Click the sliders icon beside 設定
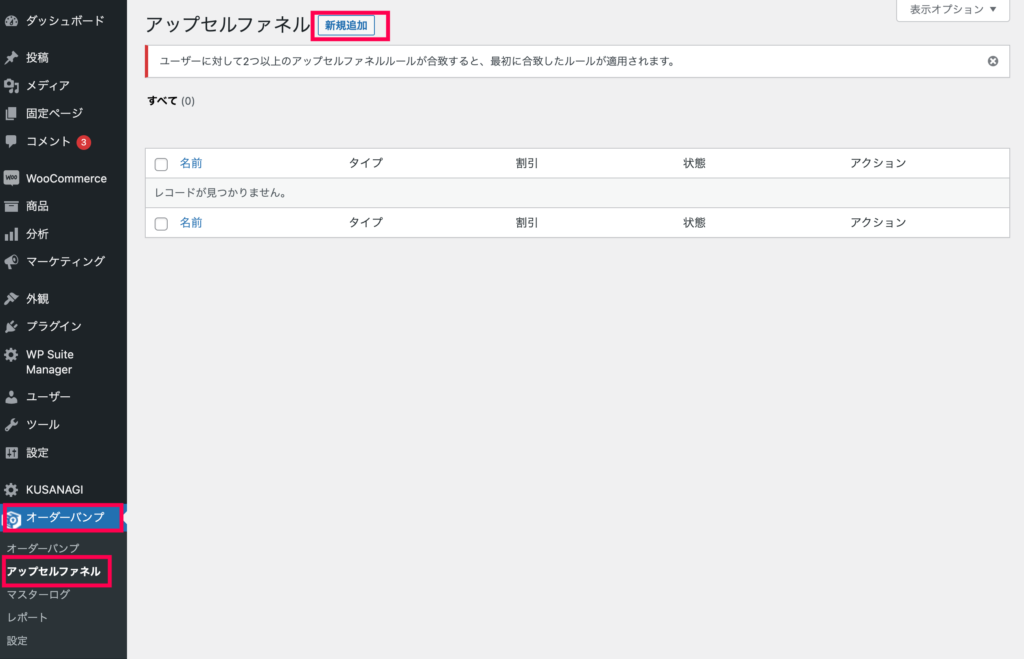Viewport: 1024px width, 659px height. [x=11, y=453]
